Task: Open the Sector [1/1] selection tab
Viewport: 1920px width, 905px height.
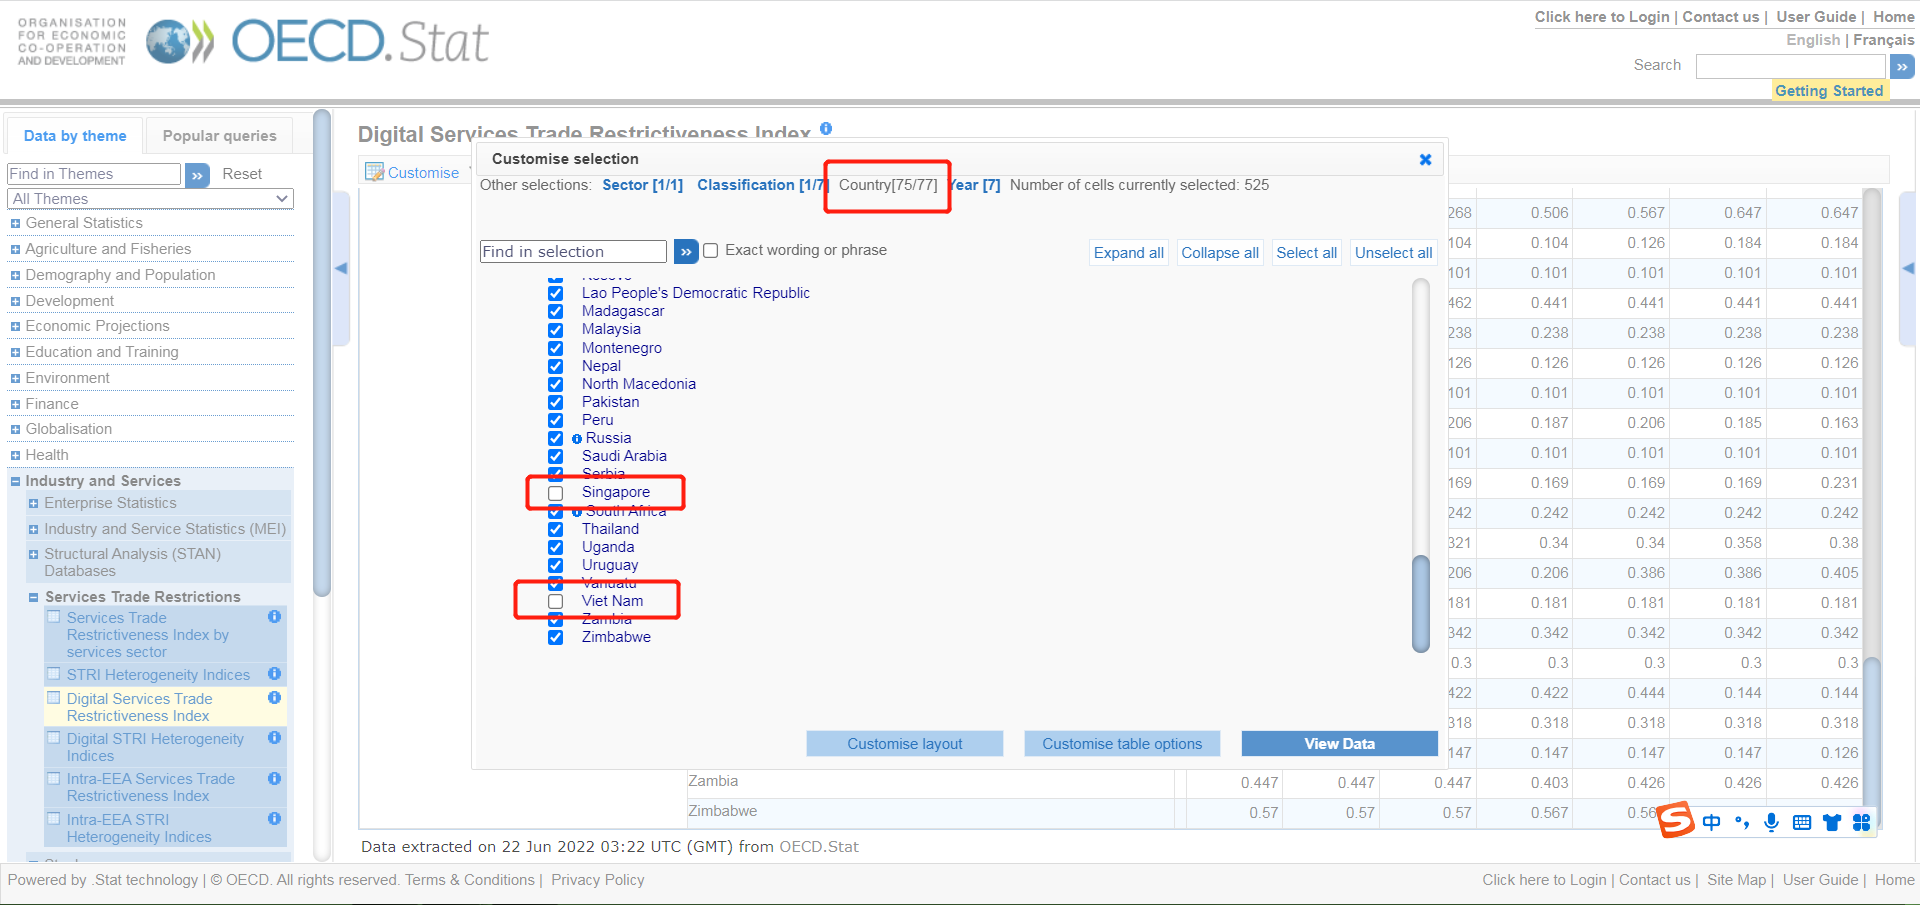Action: pyautogui.click(x=642, y=185)
